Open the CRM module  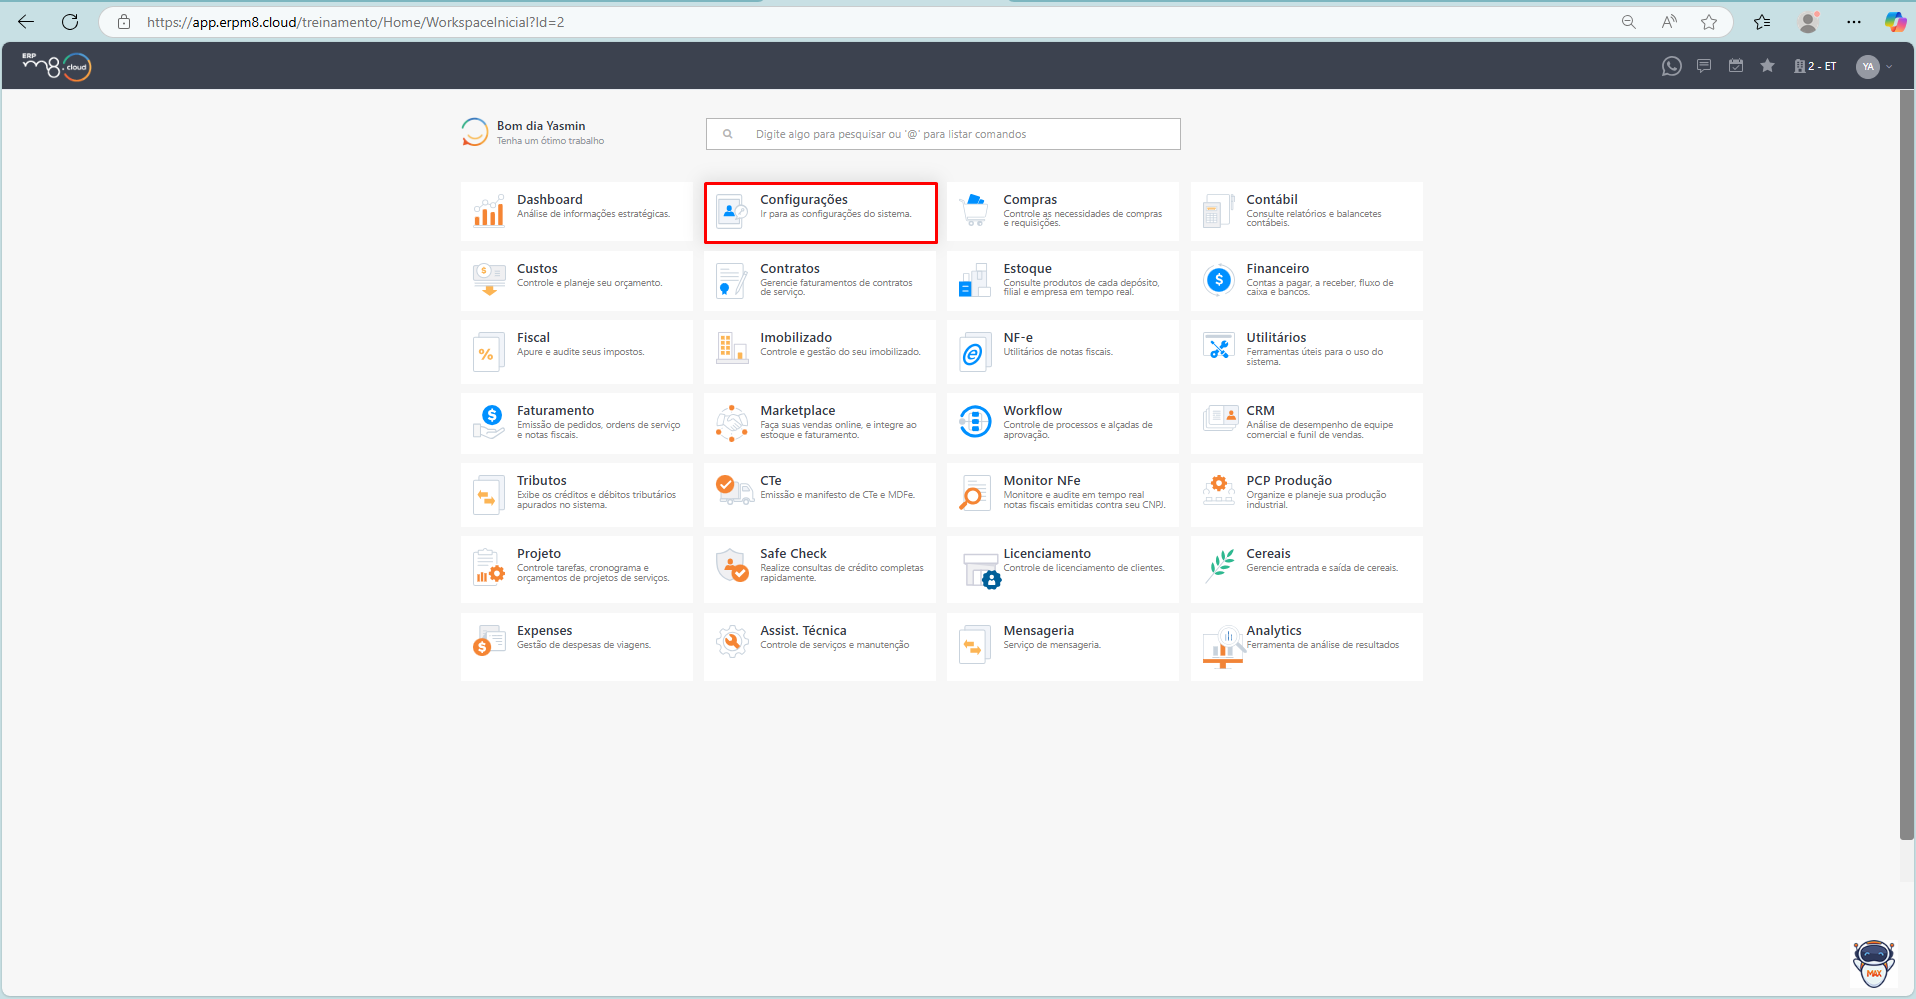[1306, 423]
